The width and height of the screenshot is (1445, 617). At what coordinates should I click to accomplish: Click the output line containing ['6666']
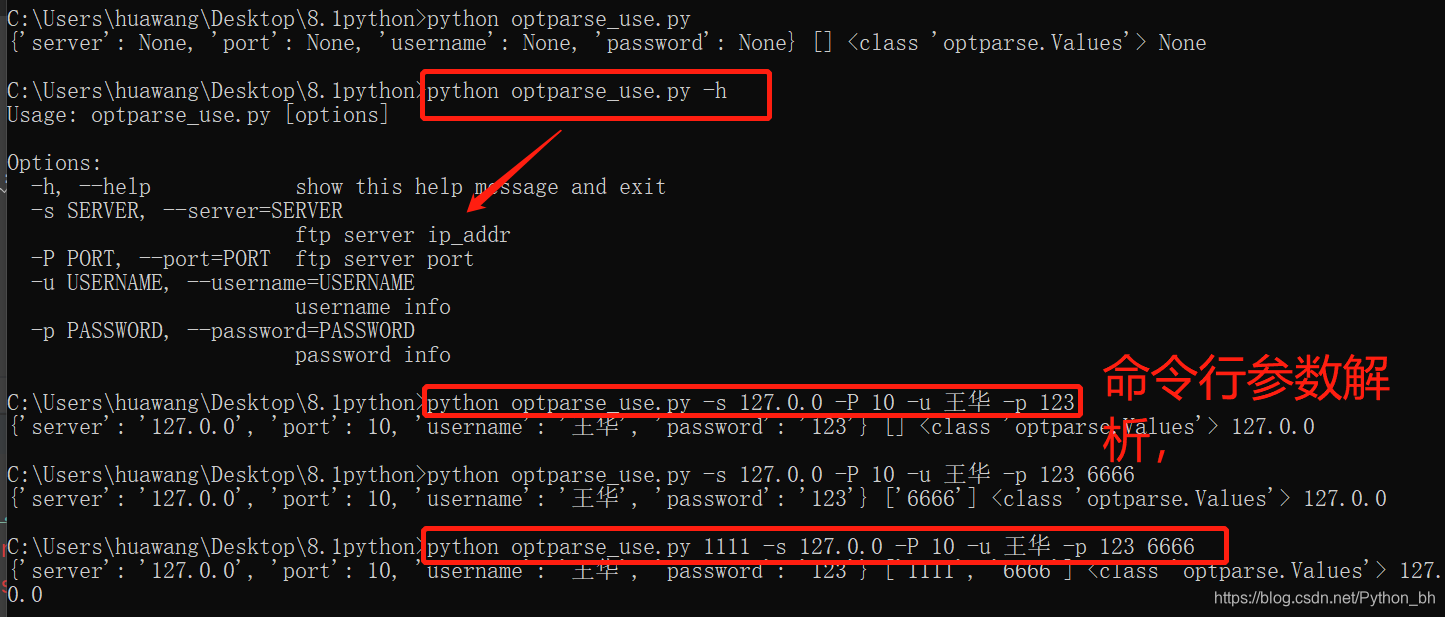pyautogui.click(x=697, y=499)
